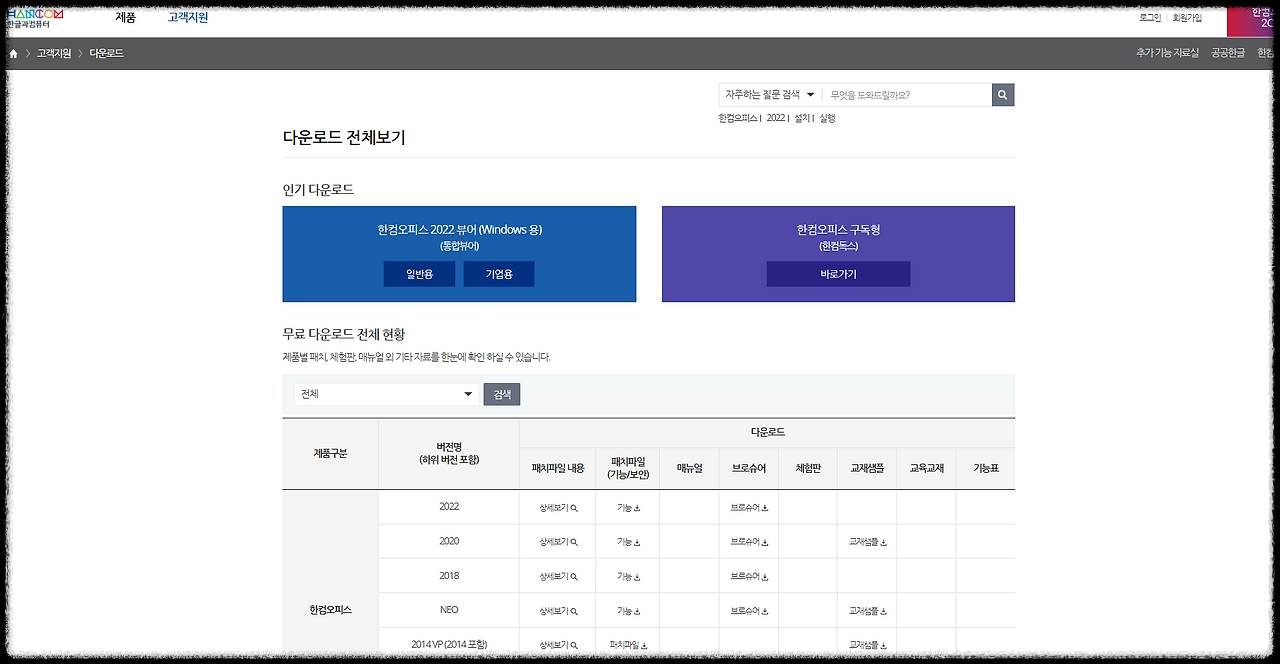This screenshot has width=1280, height=664.
Task: Download the 패치파일 for 2014 VP version
Action: (627, 644)
